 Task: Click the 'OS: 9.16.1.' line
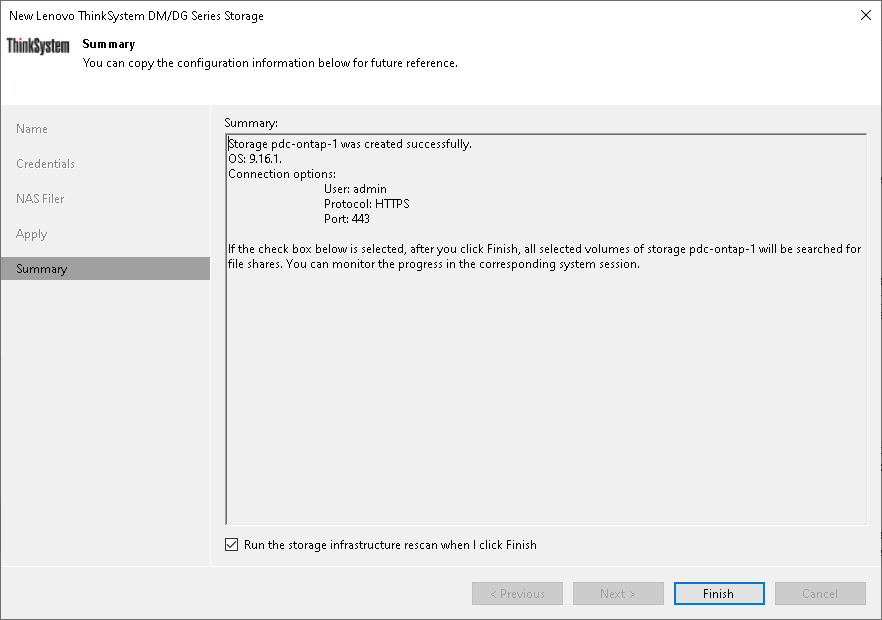point(255,159)
